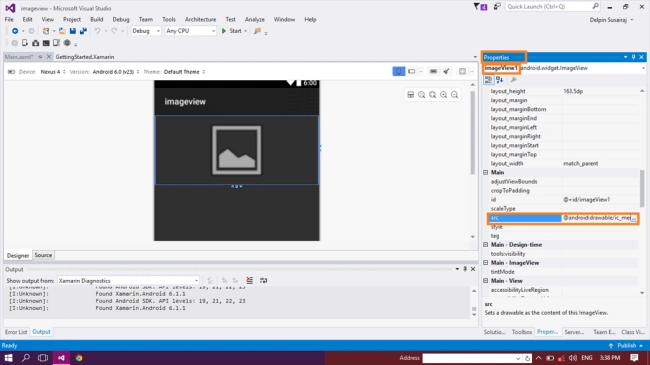Switch designer to landscape orientation
Screen dimensions: 650x365
[412, 71]
